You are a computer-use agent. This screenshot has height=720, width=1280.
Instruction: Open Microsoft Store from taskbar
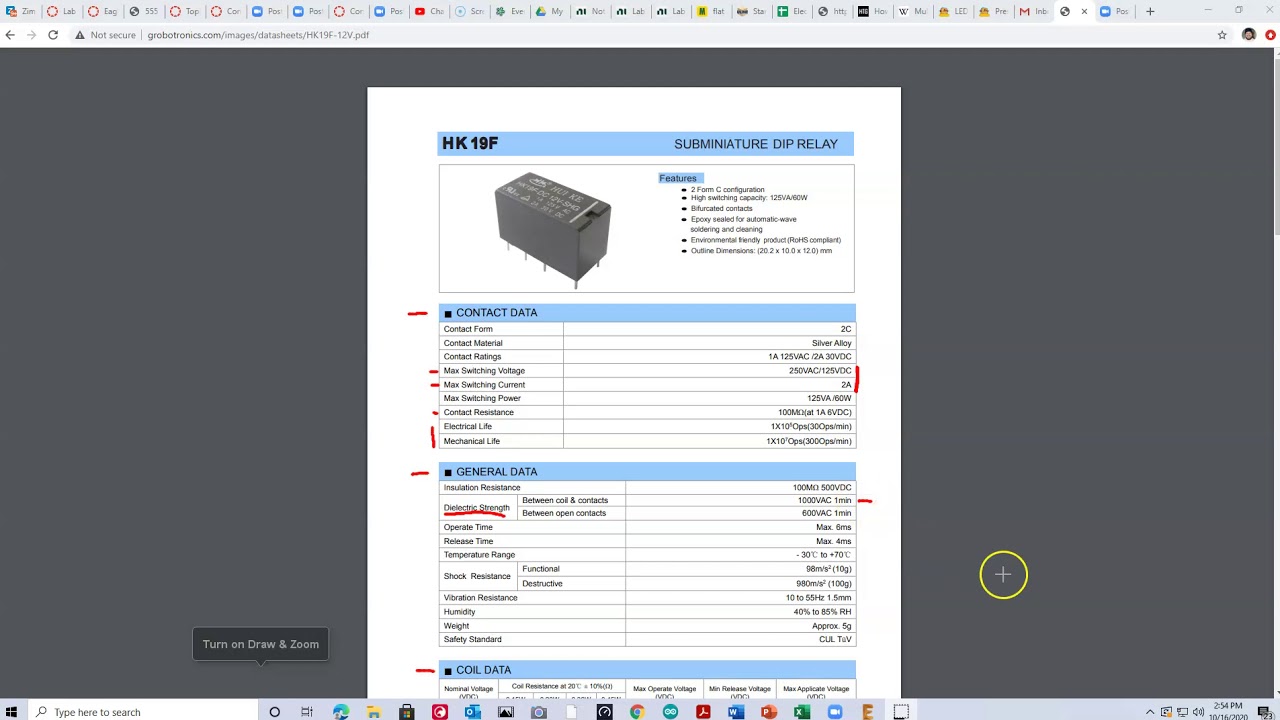[407, 712]
